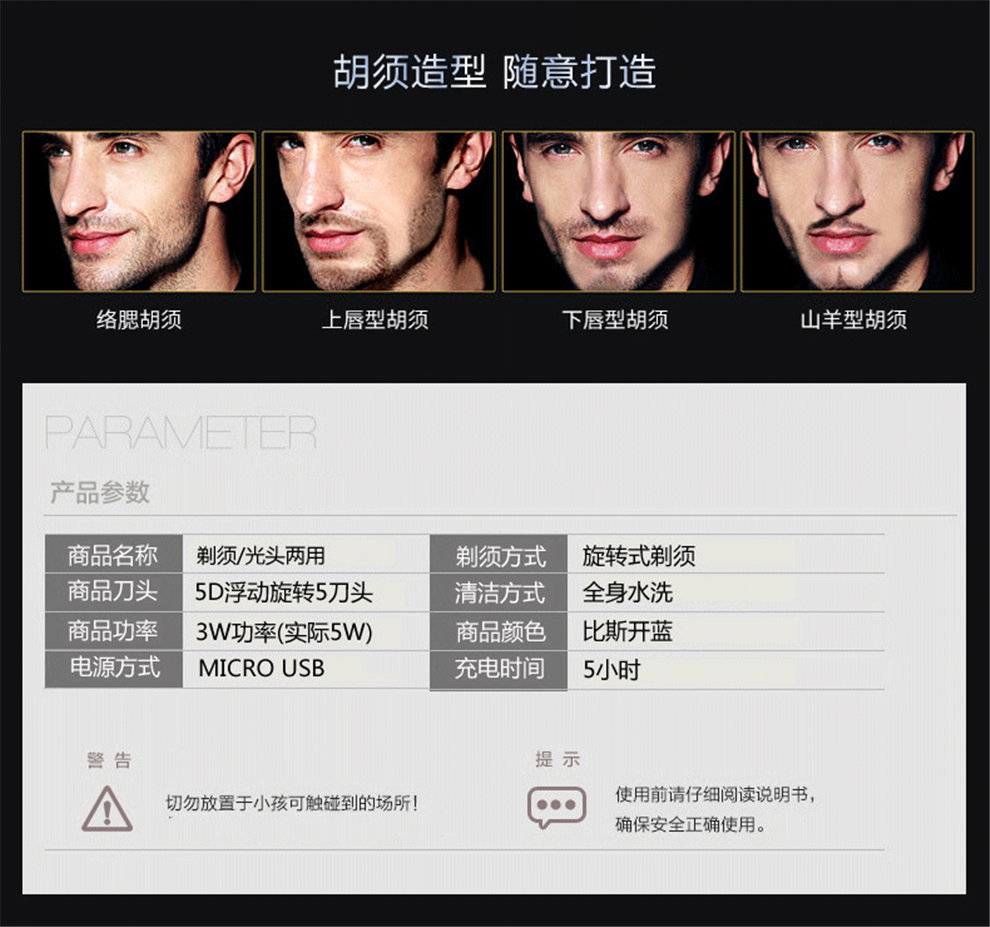Click the 商品刀头 table label
The height and width of the screenshot is (927, 990).
tap(114, 592)
